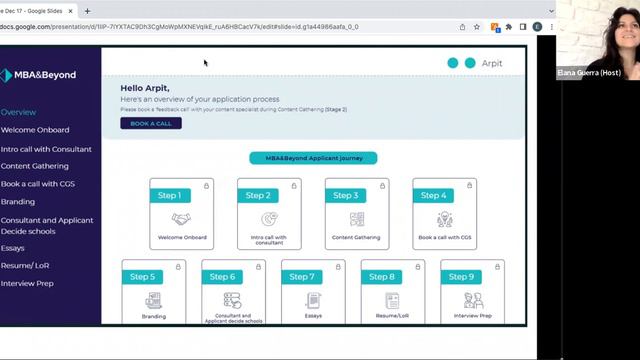The width and height of the screenshot is (640, 360).
Task: Open a new browser tab
Action: 87,11
